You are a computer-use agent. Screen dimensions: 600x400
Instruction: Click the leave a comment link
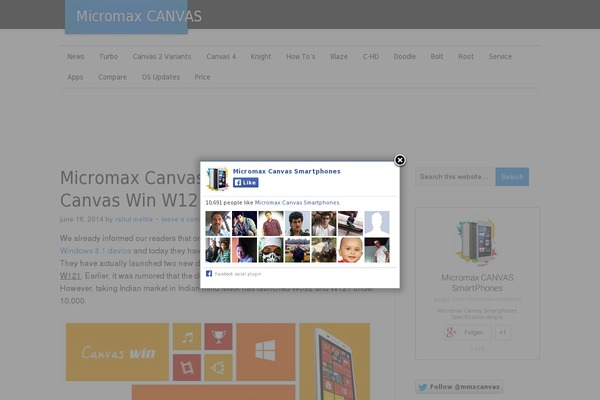click(x=180, y=219)
